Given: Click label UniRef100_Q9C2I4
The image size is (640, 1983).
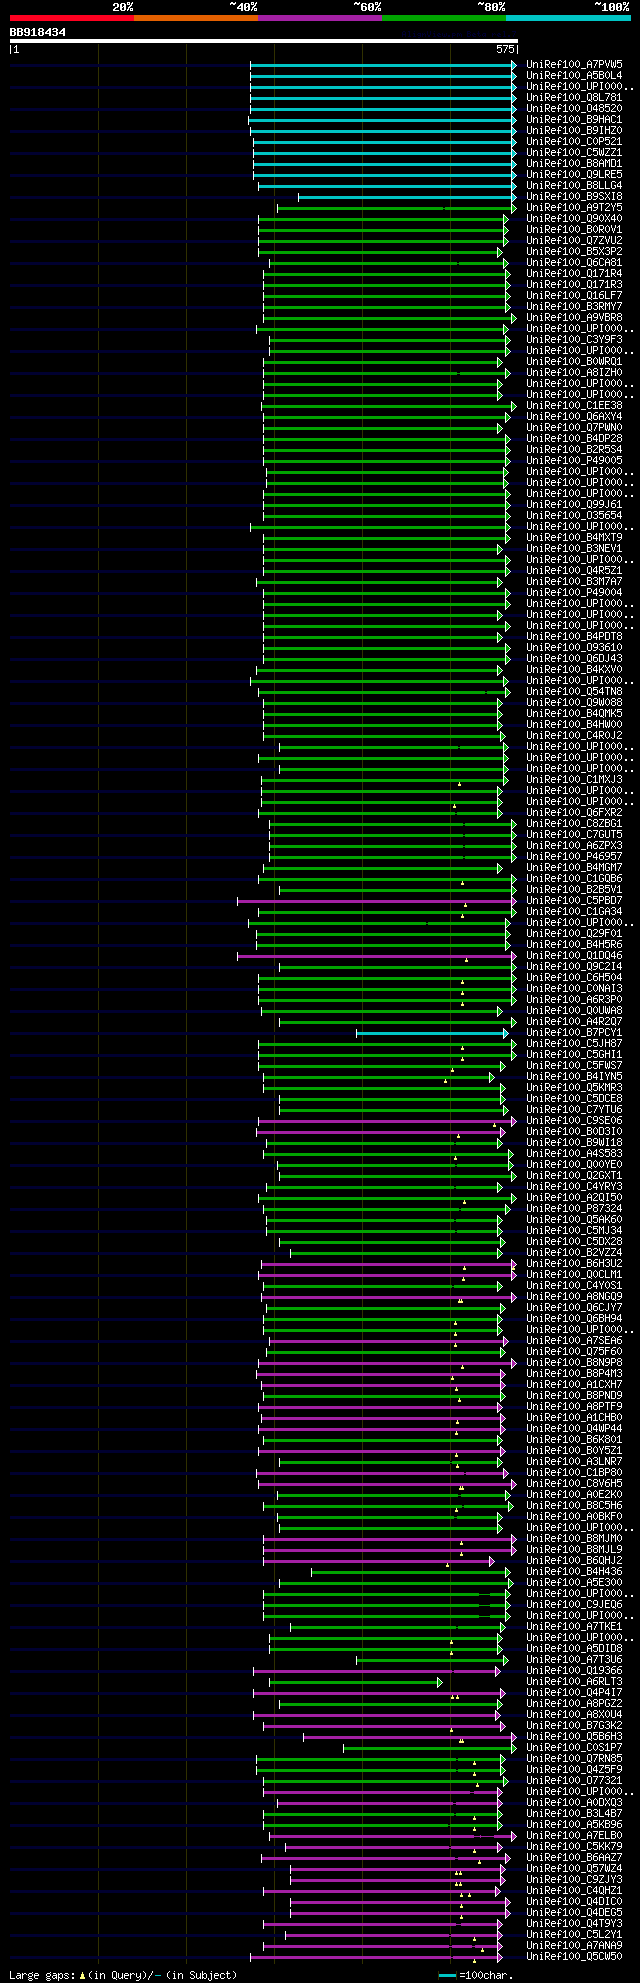Looking at the screenshot, I should (574, 966).
